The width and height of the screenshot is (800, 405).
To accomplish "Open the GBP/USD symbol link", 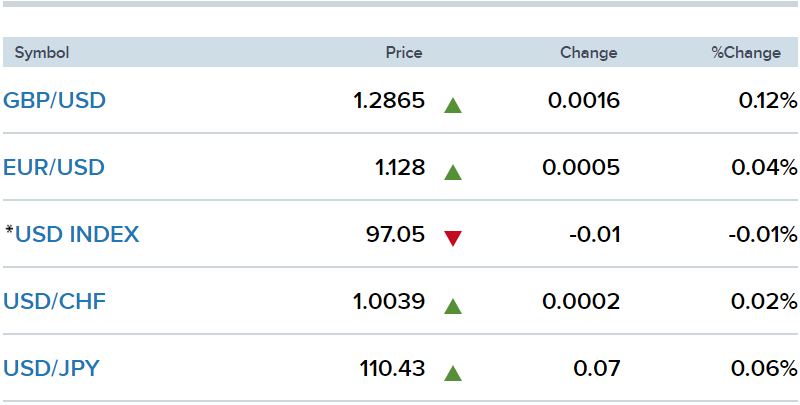I will pyautogui.click(x=55, y=100).
